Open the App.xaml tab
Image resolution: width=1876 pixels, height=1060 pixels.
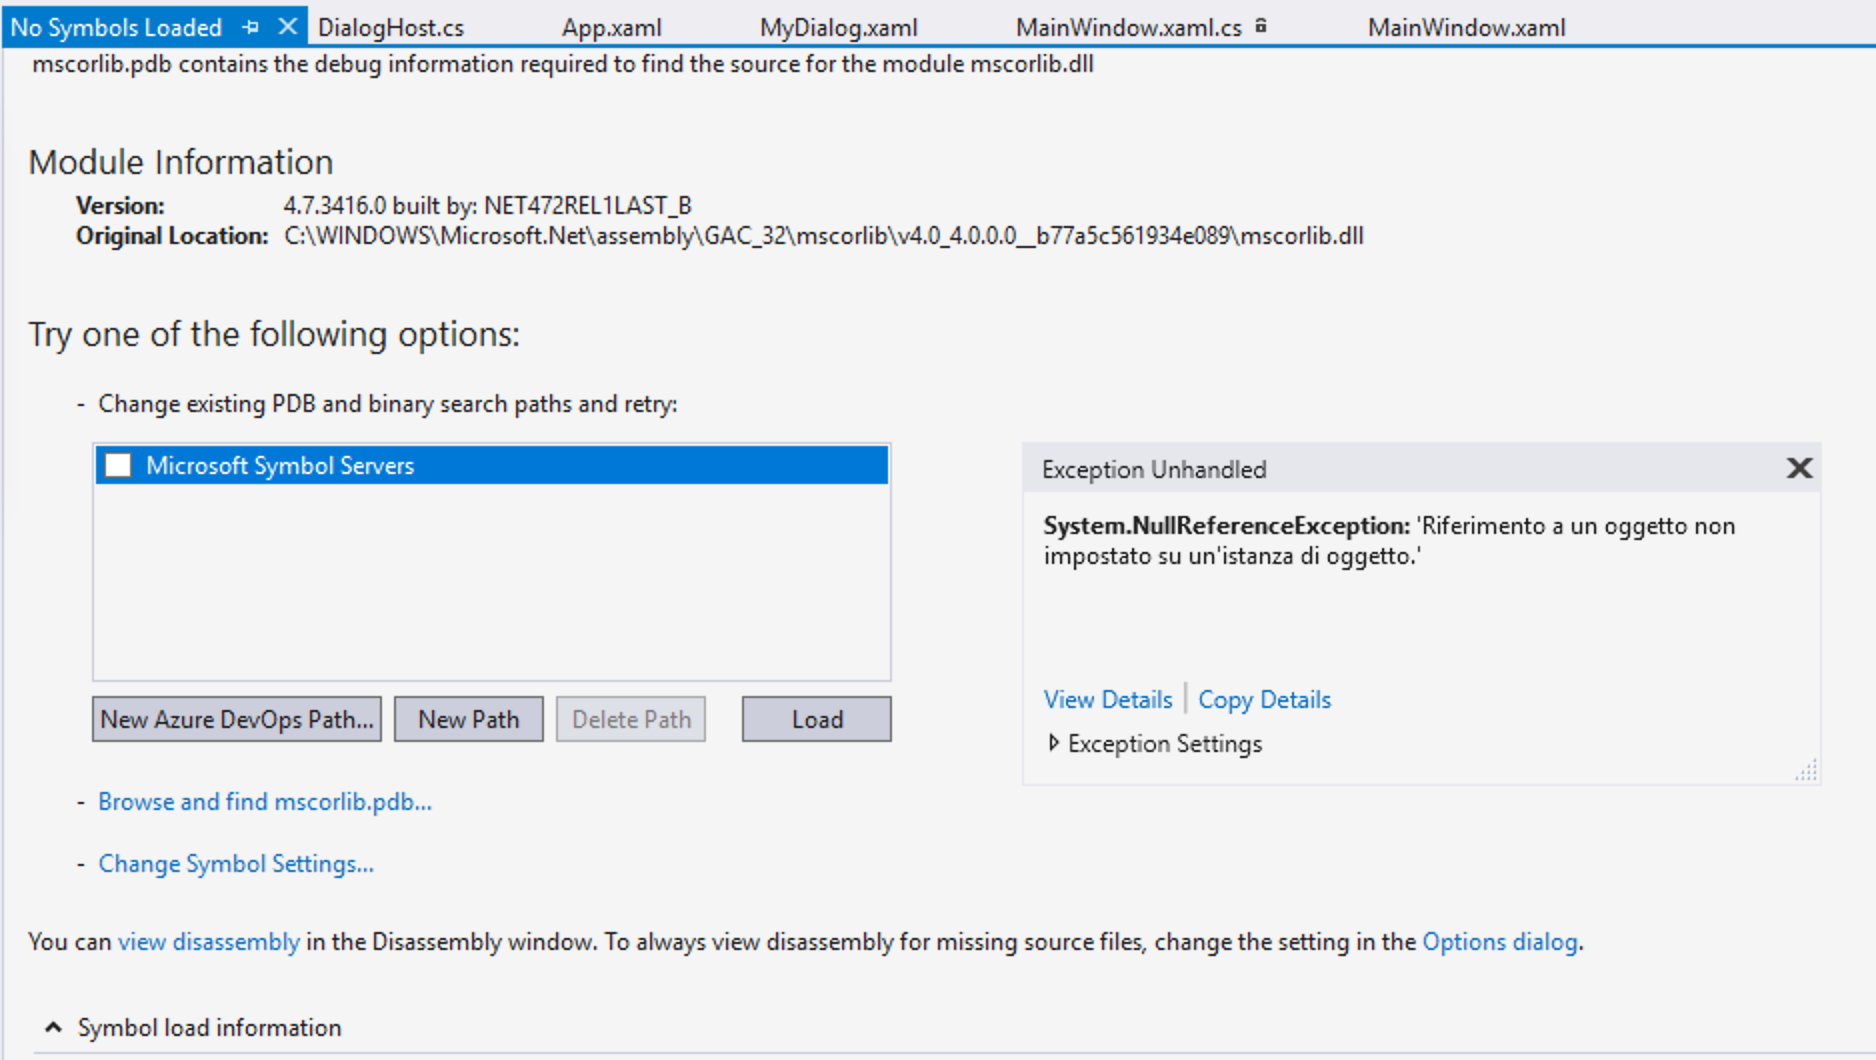(612, 26)
